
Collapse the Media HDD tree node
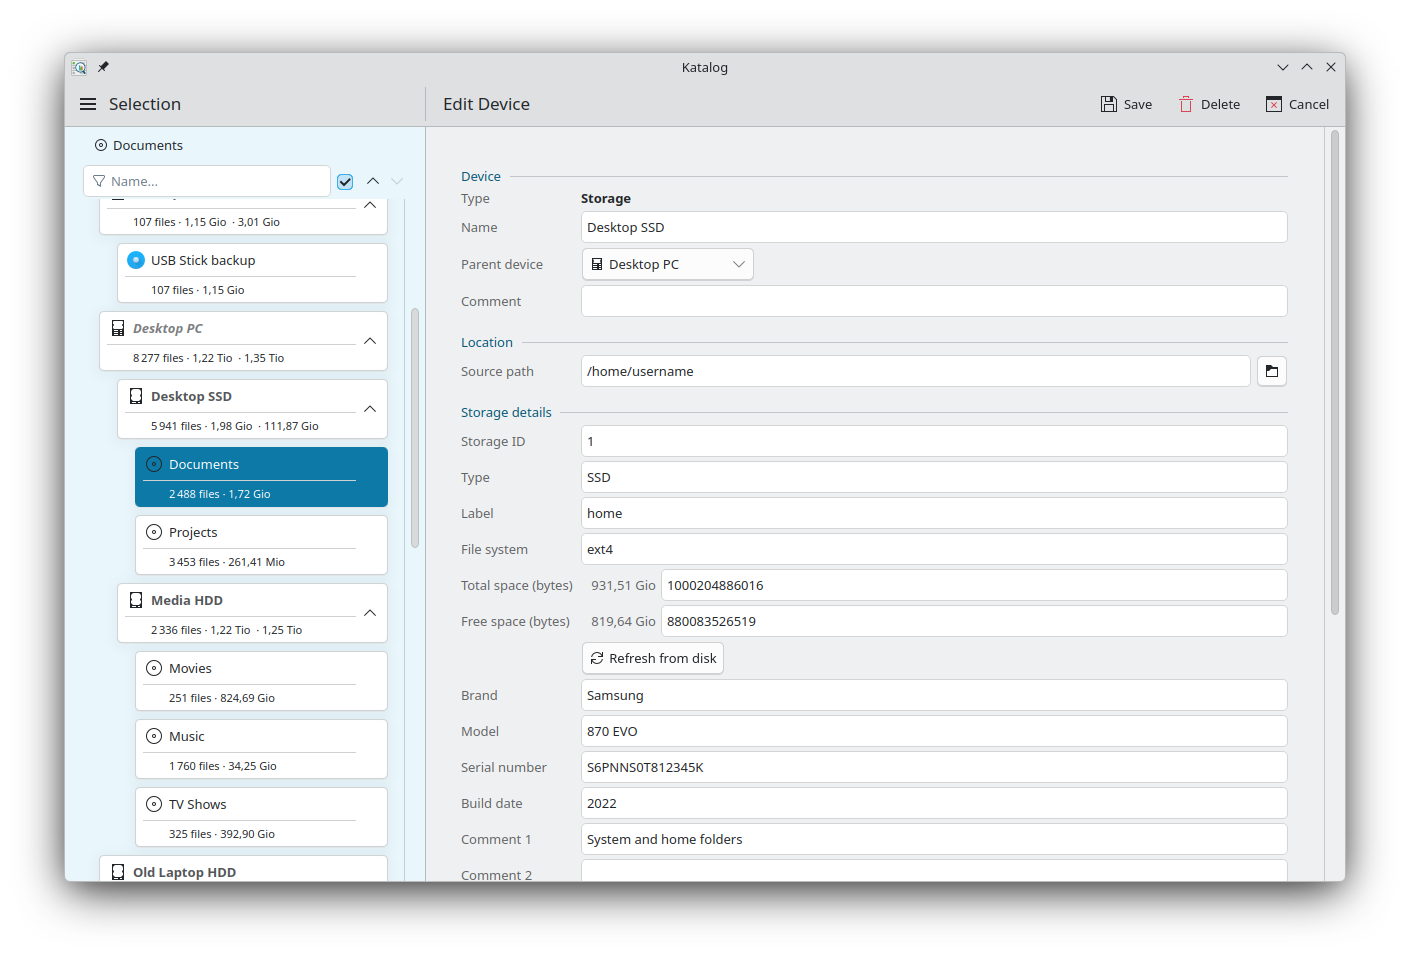click(370, 613)
